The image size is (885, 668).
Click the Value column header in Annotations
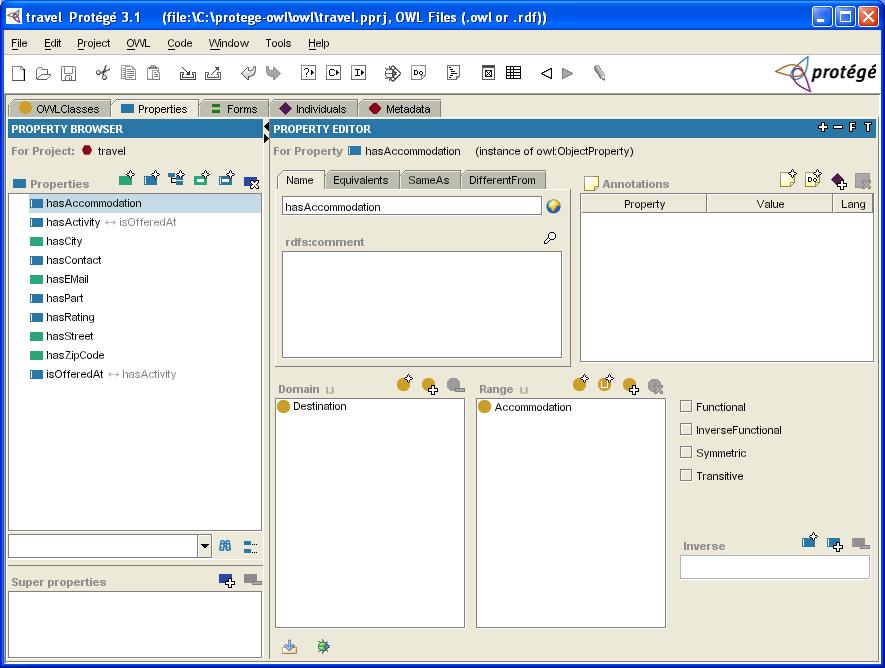[770, 204]
